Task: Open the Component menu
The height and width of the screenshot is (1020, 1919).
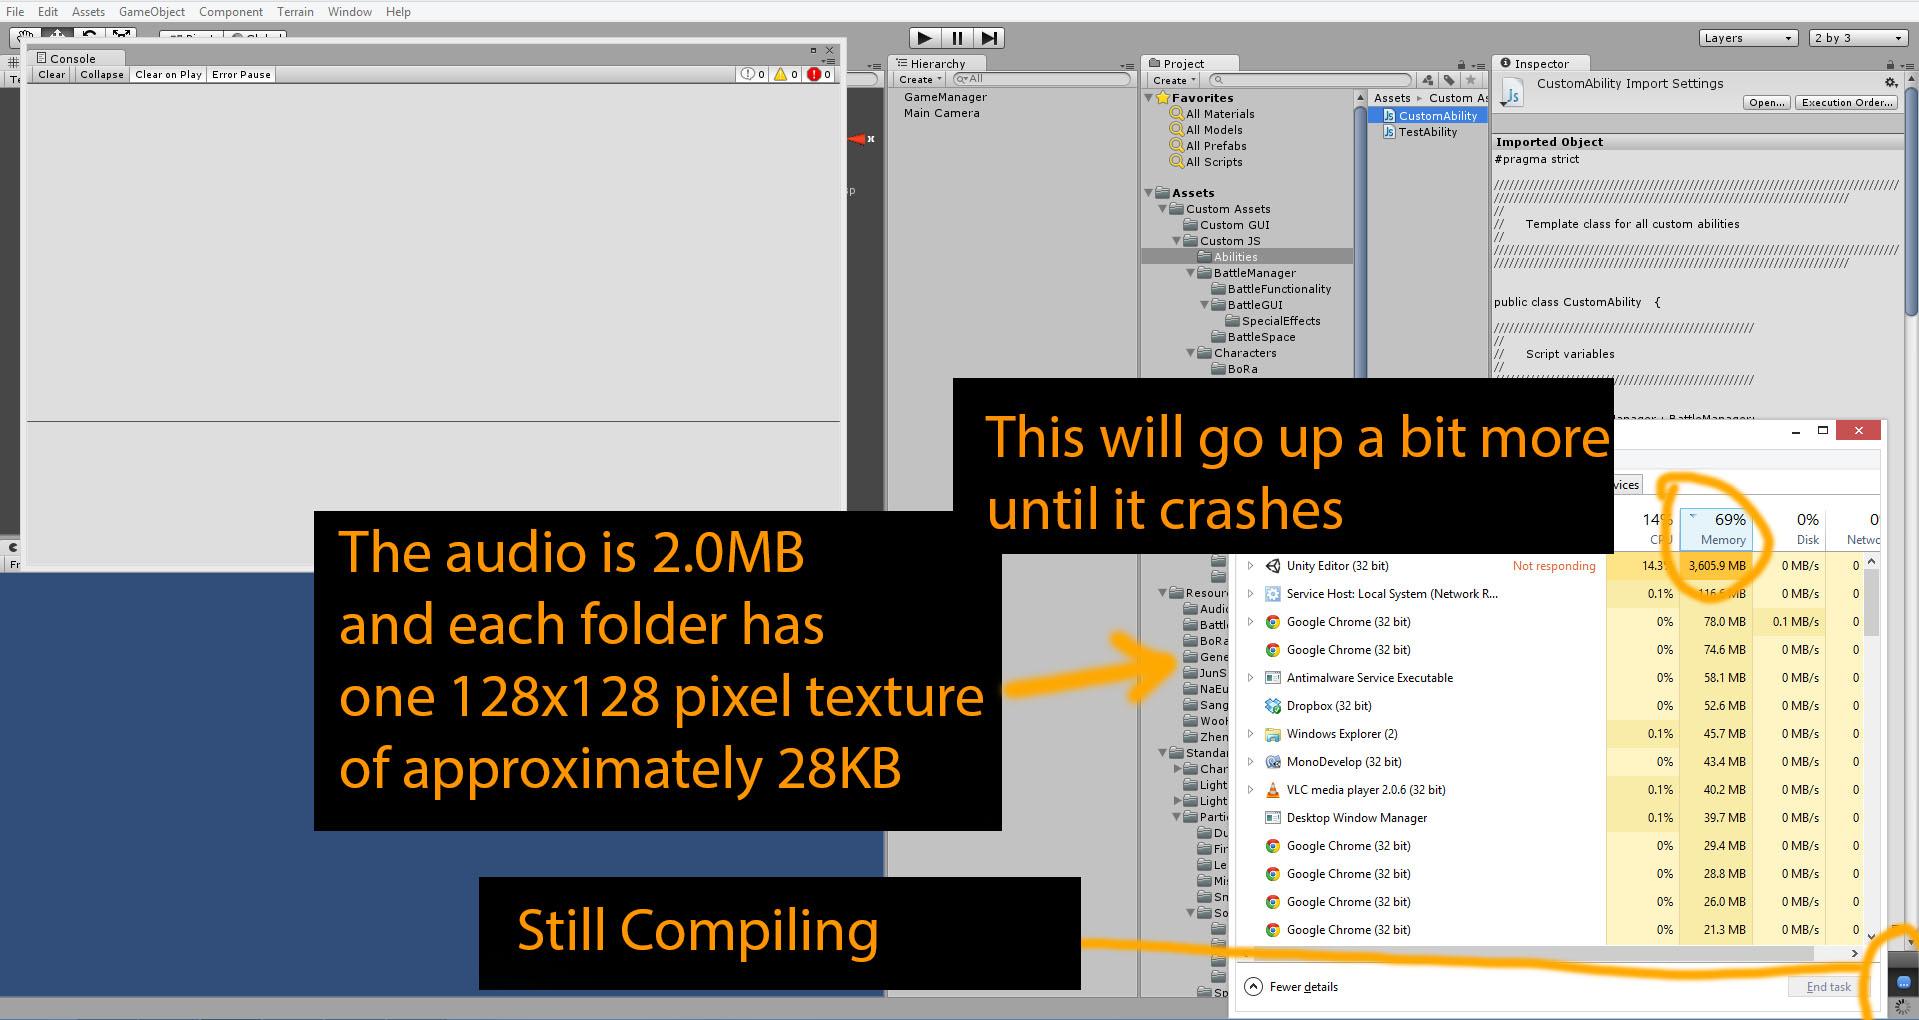Action: point(231,12)
